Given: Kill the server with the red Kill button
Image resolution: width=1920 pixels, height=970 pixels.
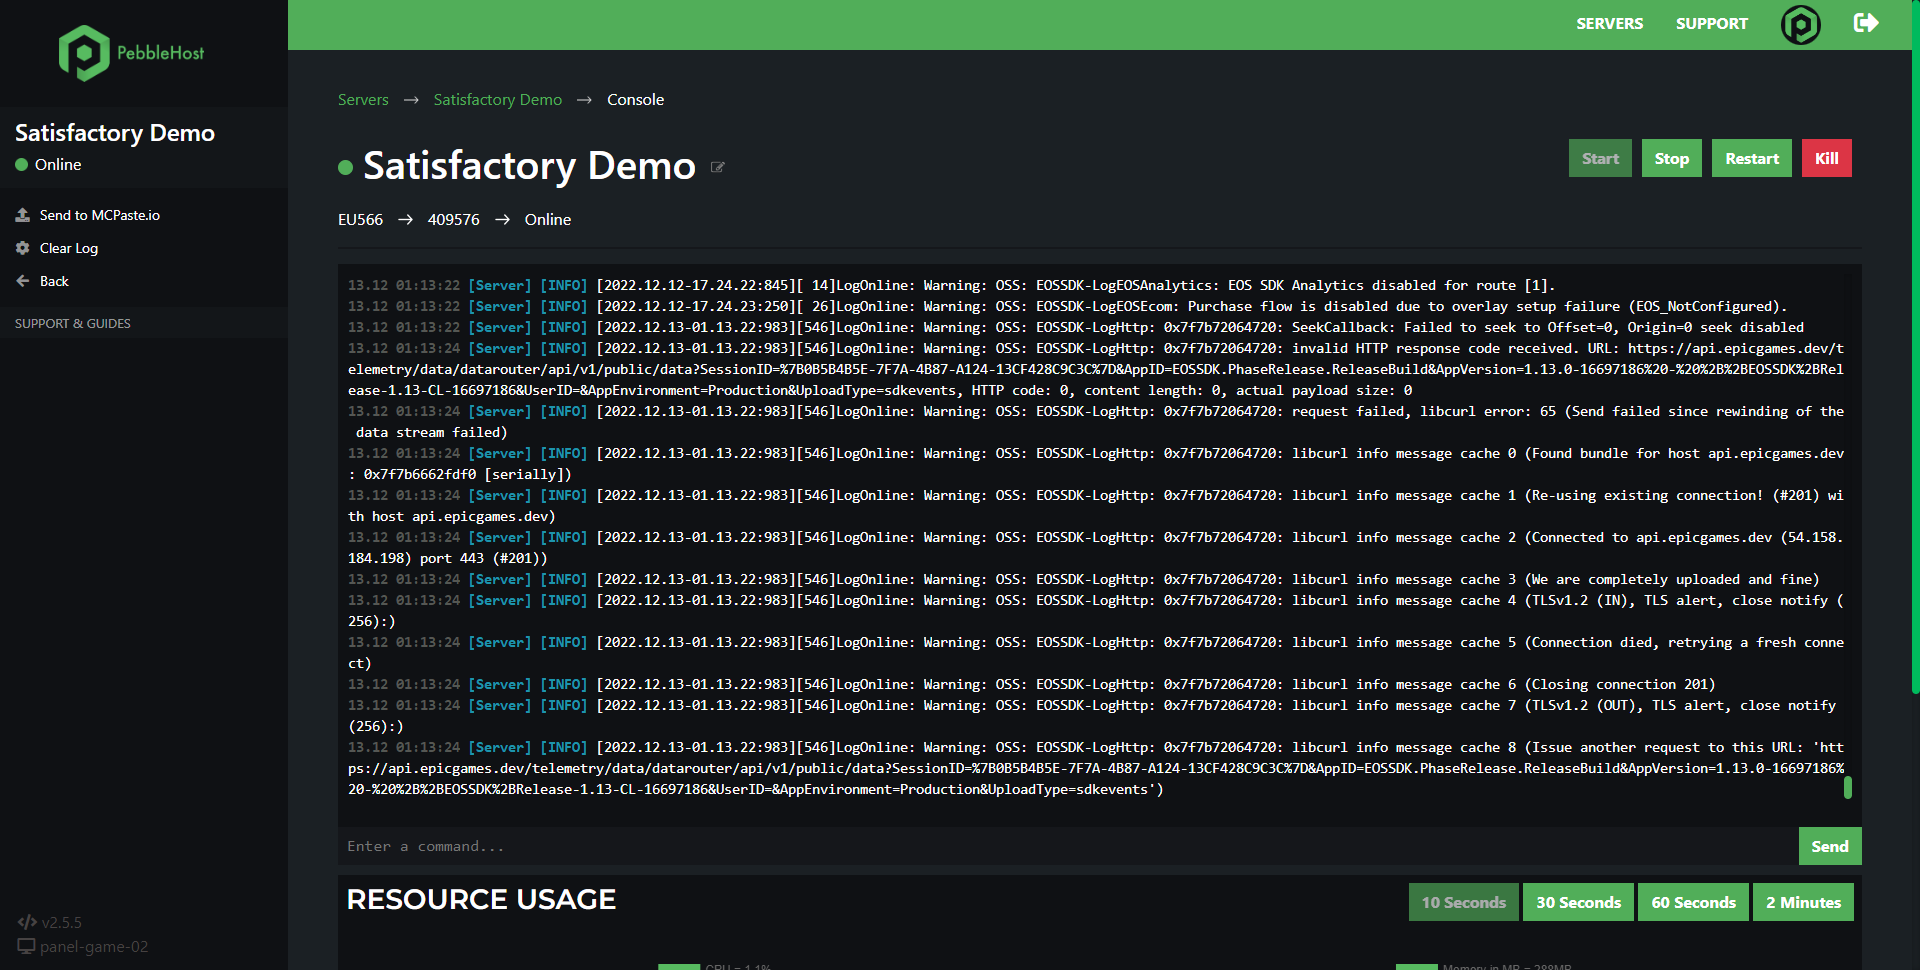Looking at the screenshot, I should pos(1826,158).
